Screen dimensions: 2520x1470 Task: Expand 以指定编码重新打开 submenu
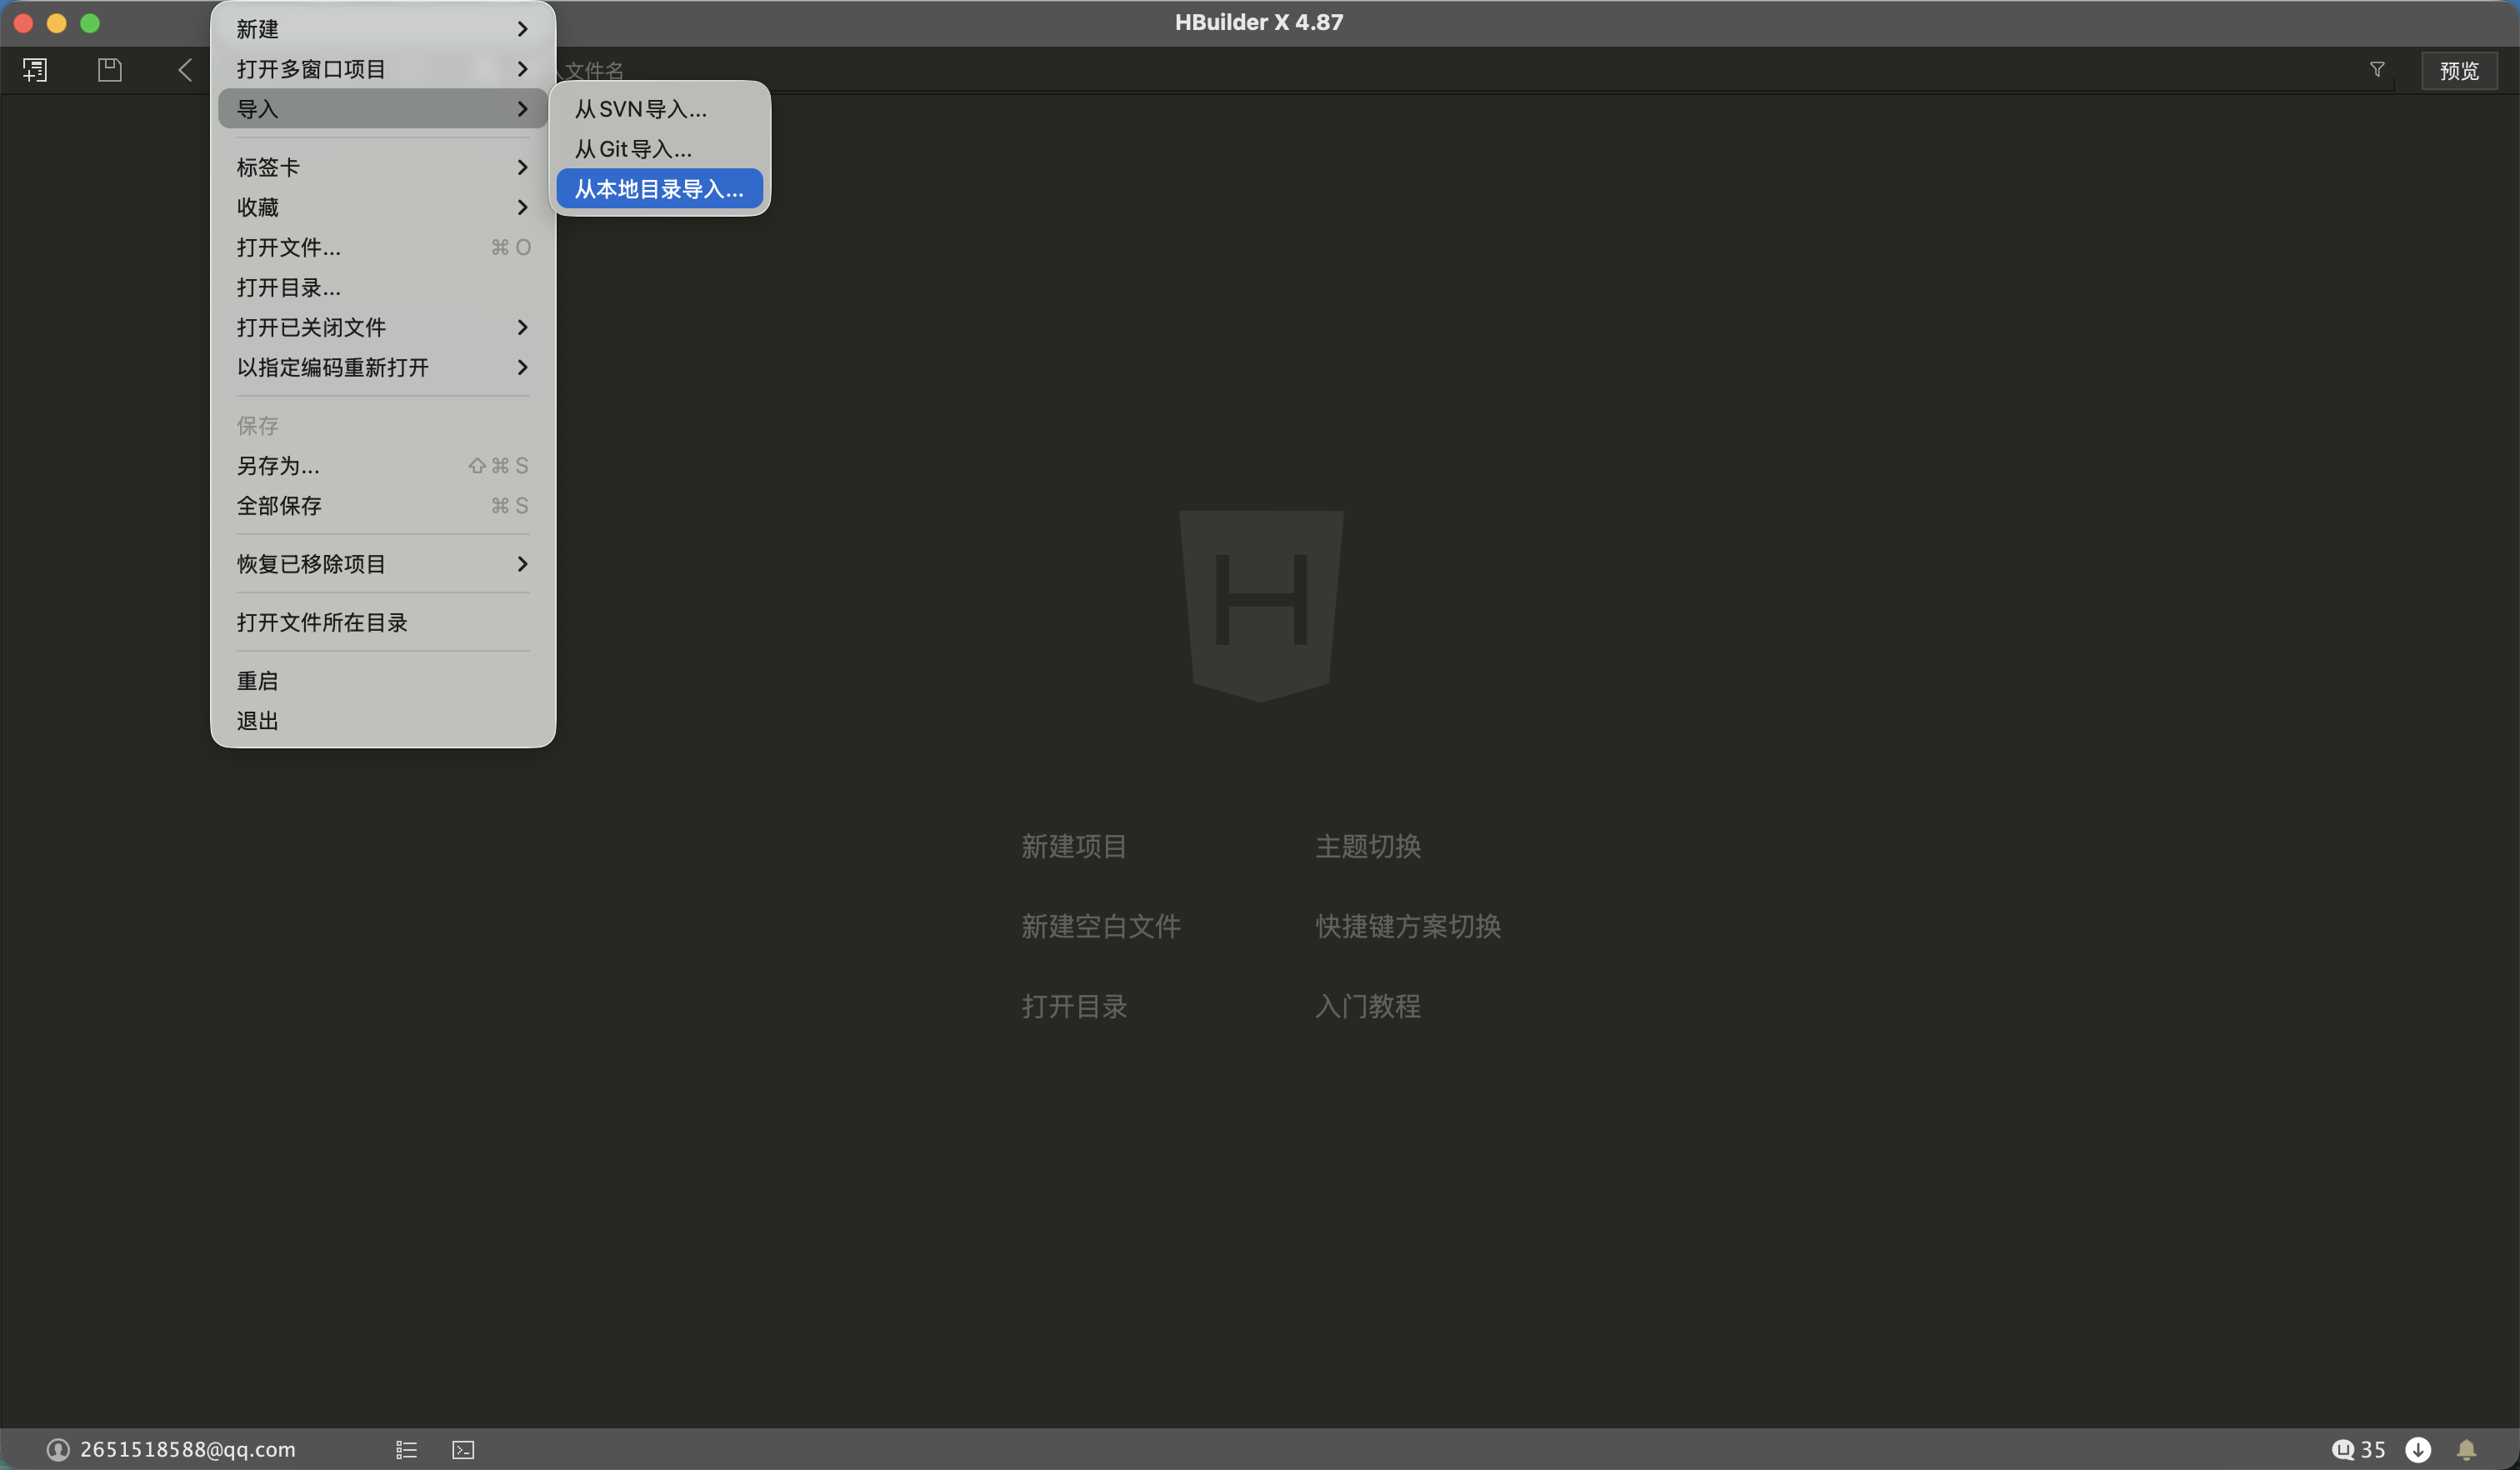pos(382,367)
